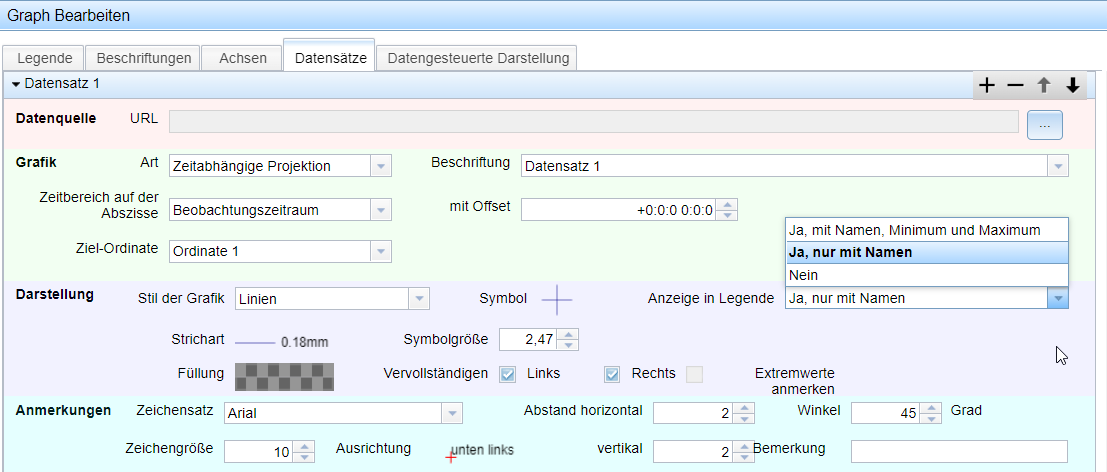Image resolution: width=1107 pixels, height=472 pixels.
Task: Decrease the Winkel angle with down spinner
Action: click(x=932, y=418)
